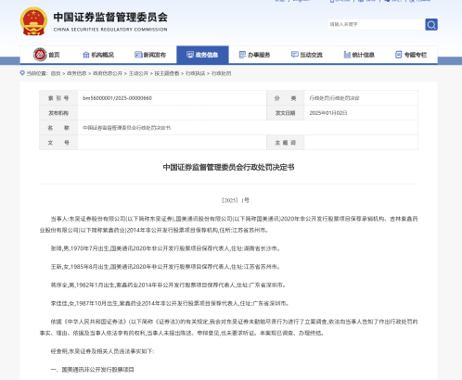Open the 统计信息 navigation tab

tap(359, 55)
